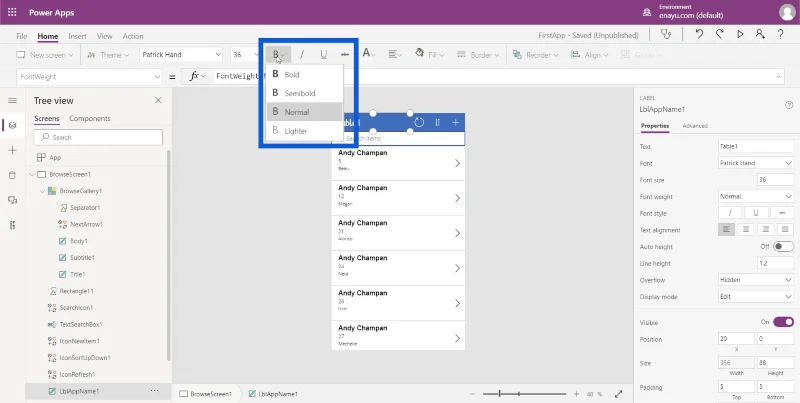The height and width of the screenshot is (403, 800).
Task: Toggle the Visible switch
Action: pyautogui.click(x=783, y=322)
